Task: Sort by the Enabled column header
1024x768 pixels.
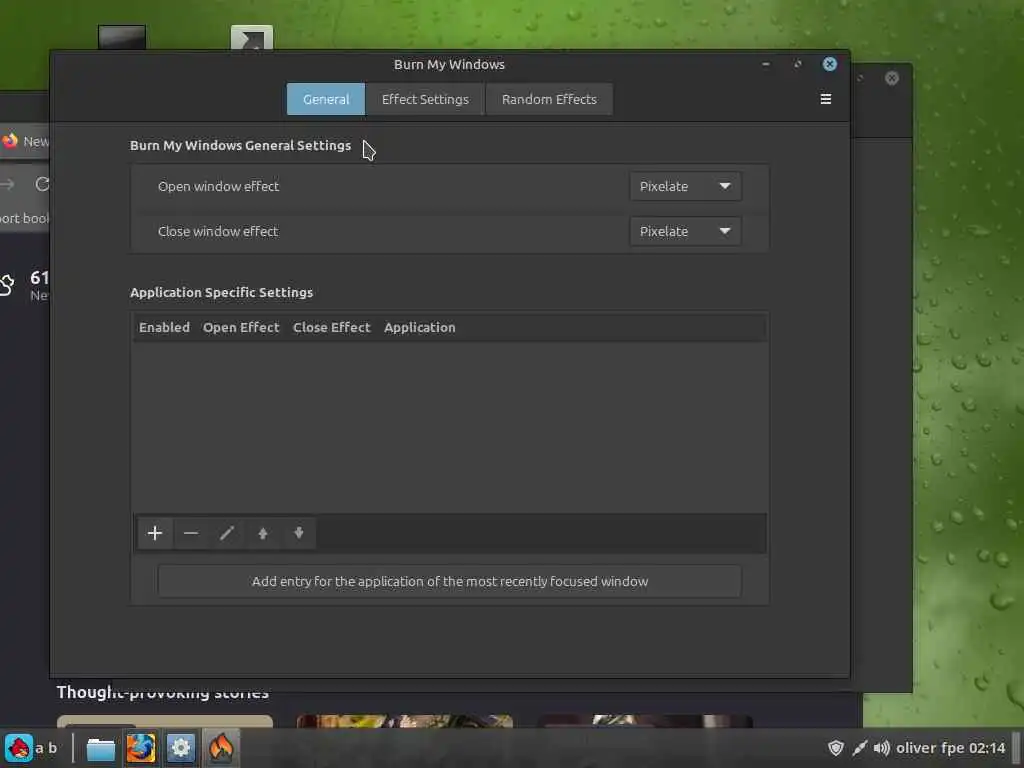Action: (164, 327)
